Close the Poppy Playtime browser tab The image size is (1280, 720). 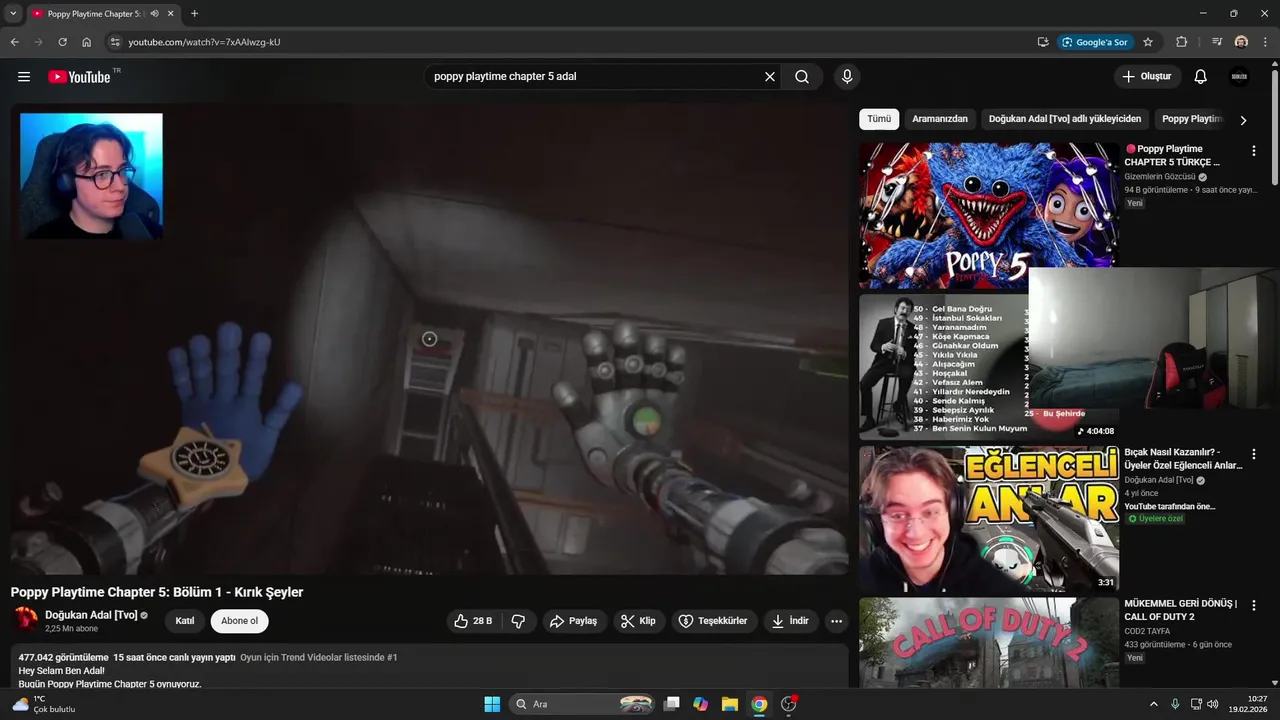171,14
